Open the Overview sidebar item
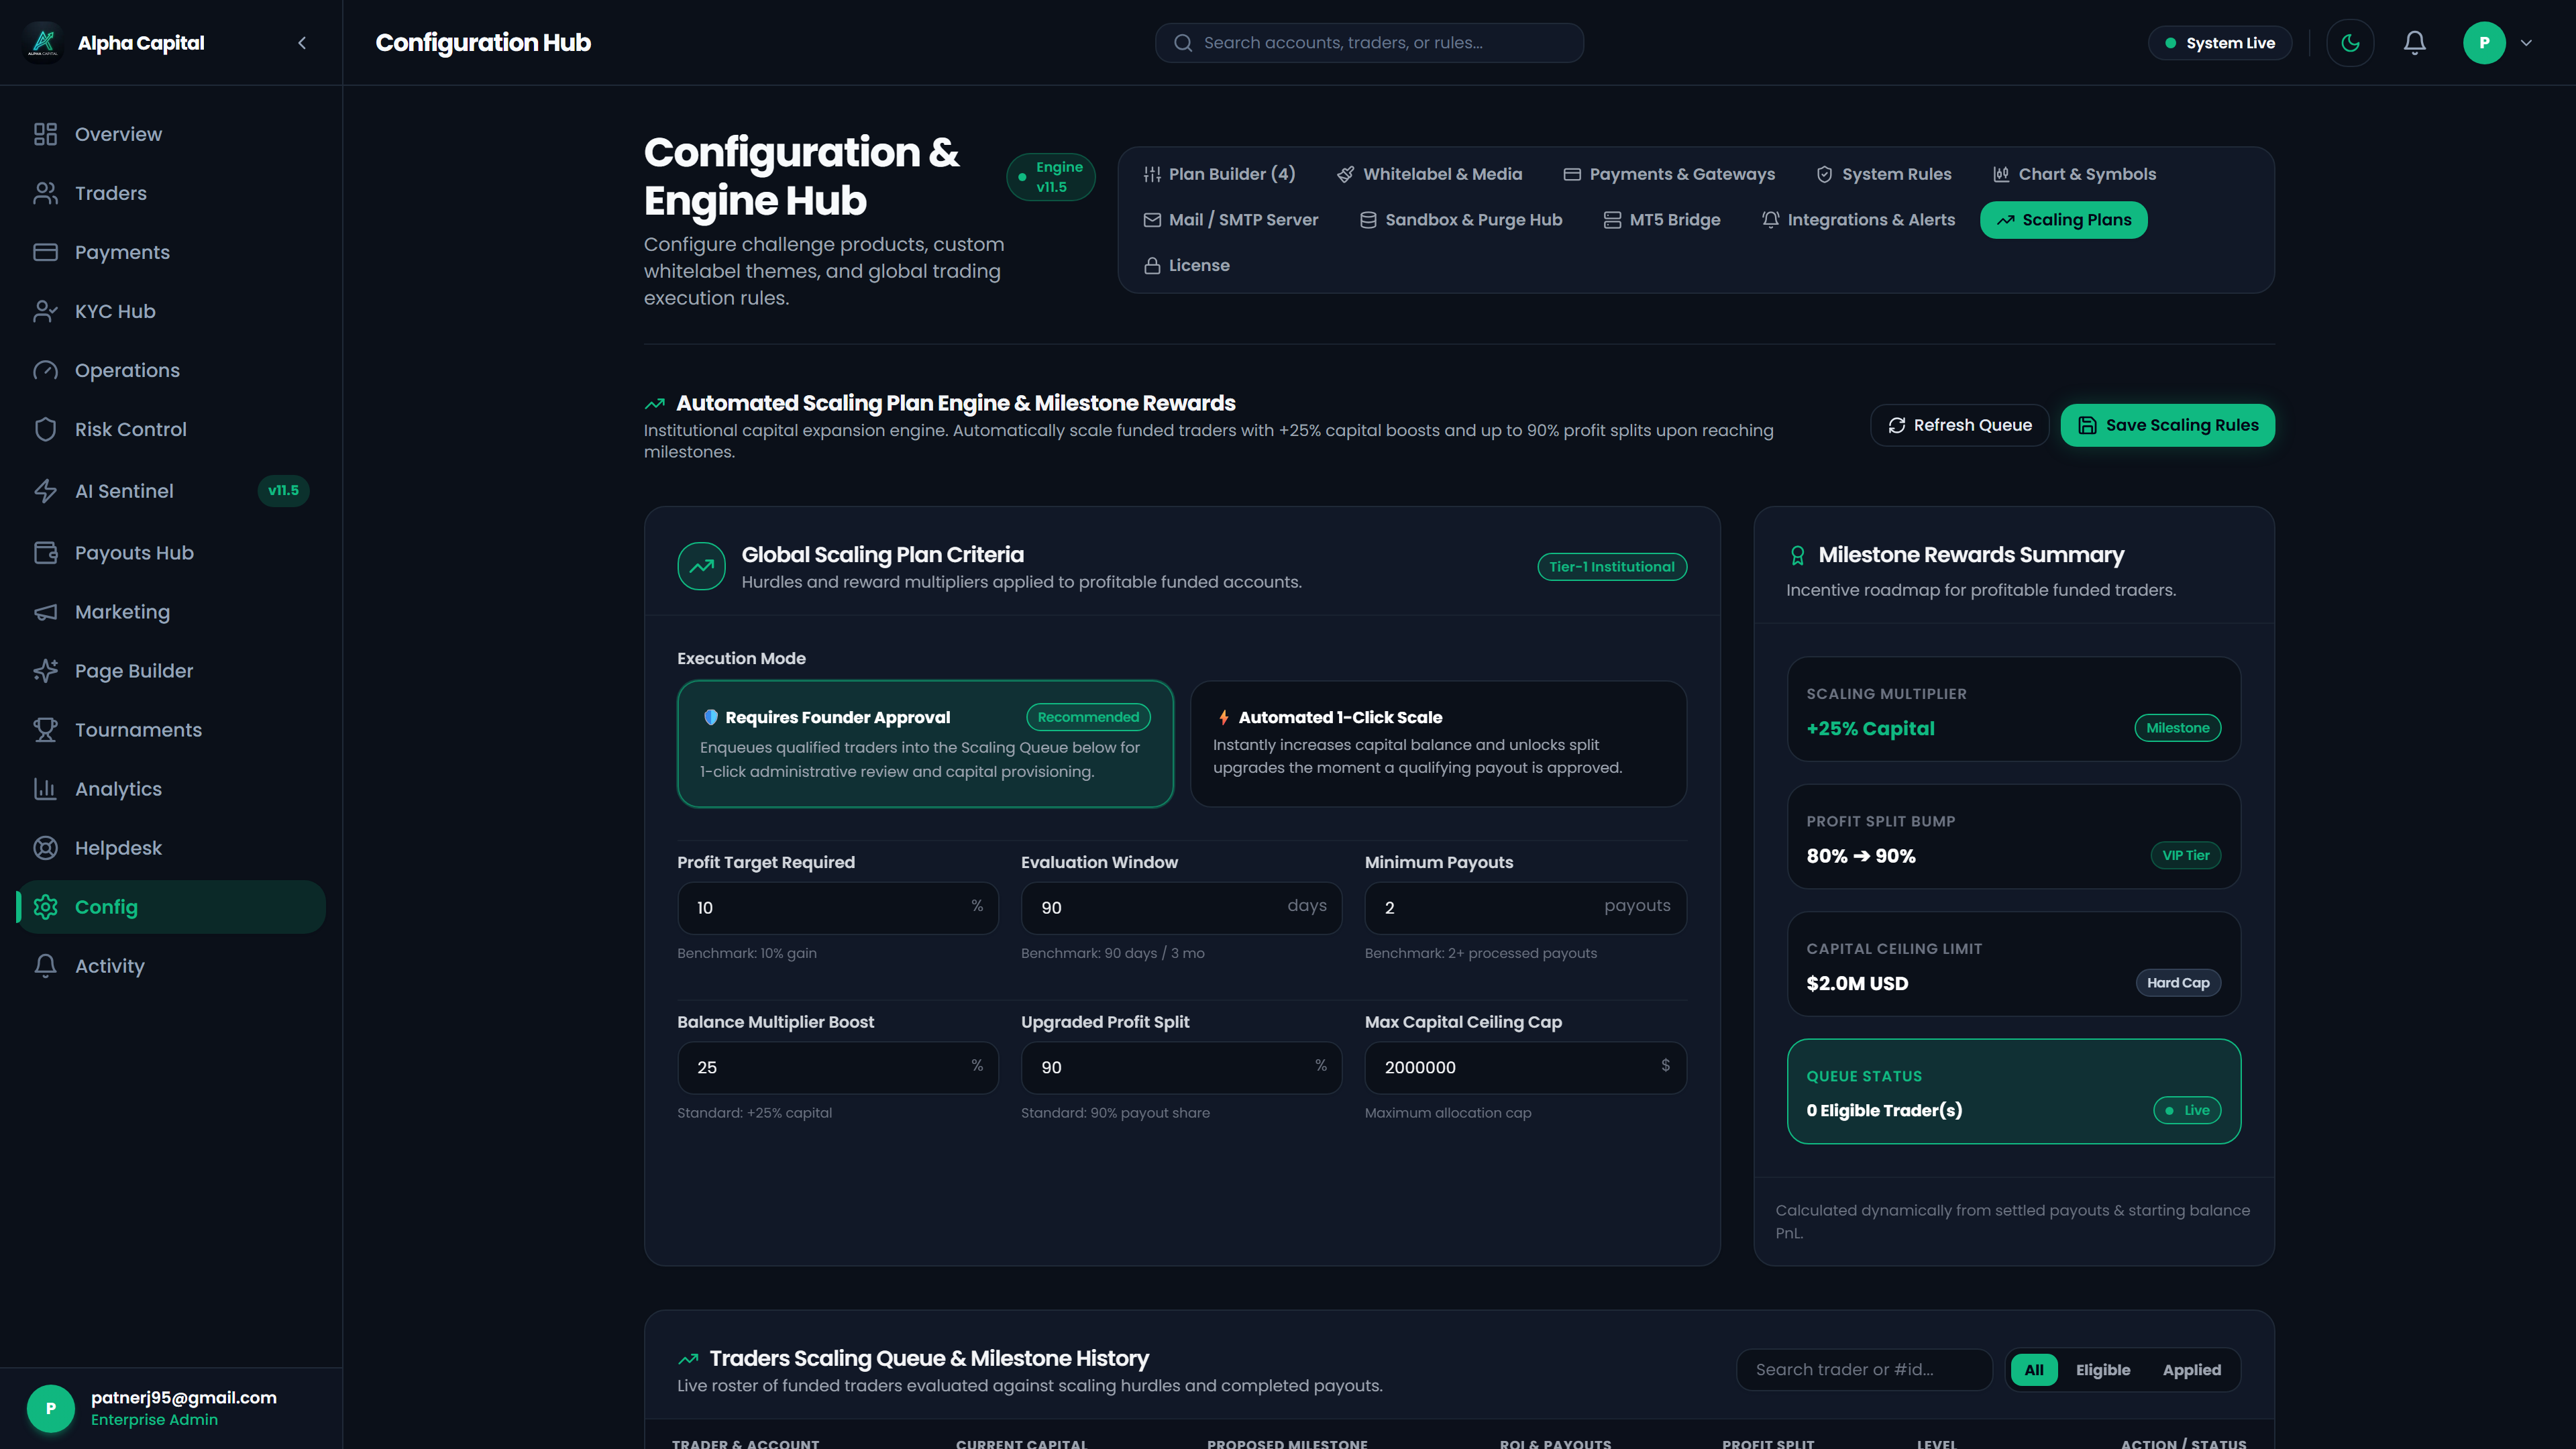Image resolution: width=2576 pixels, height=1449 pixels. tap(171, 134)
